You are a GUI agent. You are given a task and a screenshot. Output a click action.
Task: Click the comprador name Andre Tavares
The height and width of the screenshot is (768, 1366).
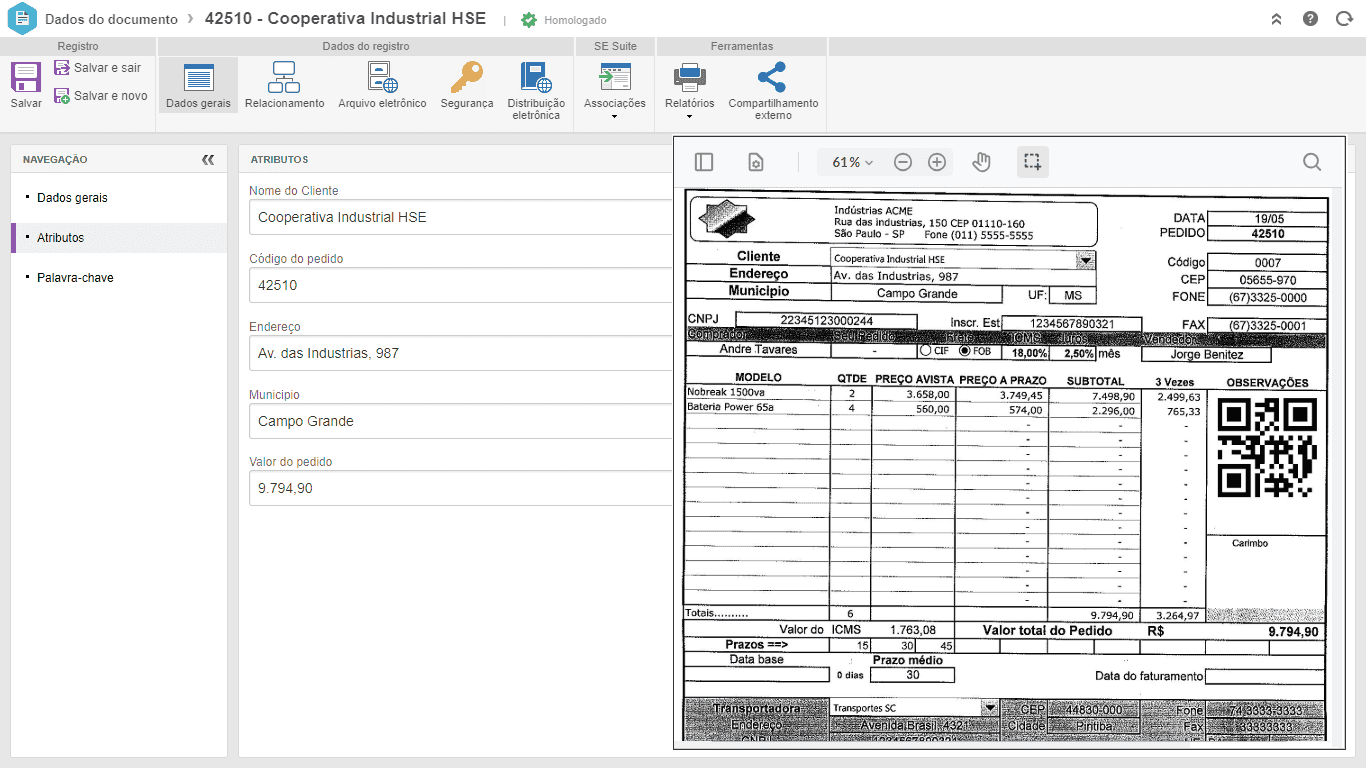759,350
